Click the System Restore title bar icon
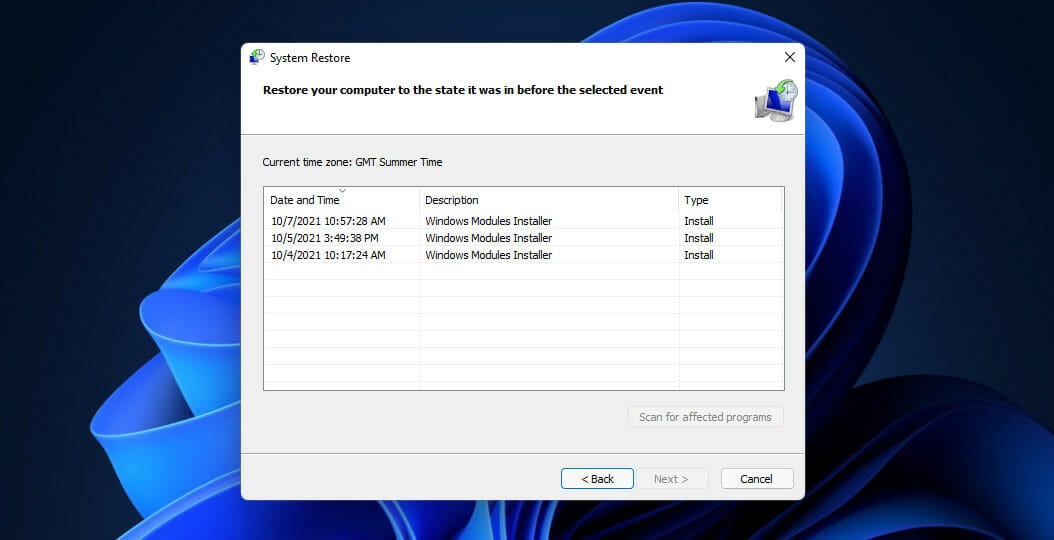This screenshot has width=1054, height=540. [x=257, y=57]
